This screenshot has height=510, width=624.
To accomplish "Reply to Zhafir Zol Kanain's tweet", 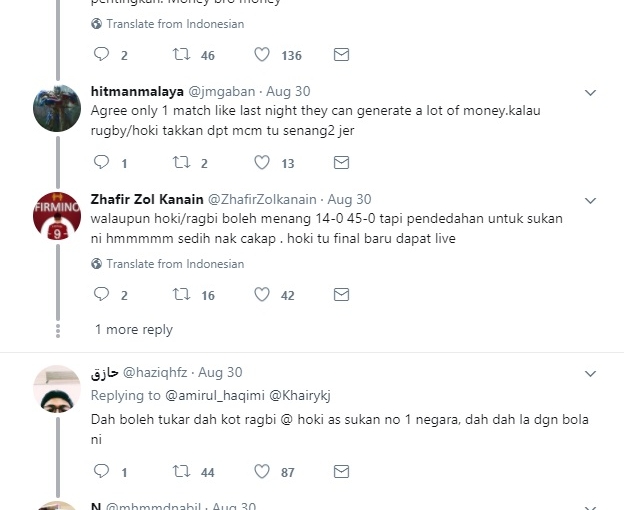I will 101,294.
